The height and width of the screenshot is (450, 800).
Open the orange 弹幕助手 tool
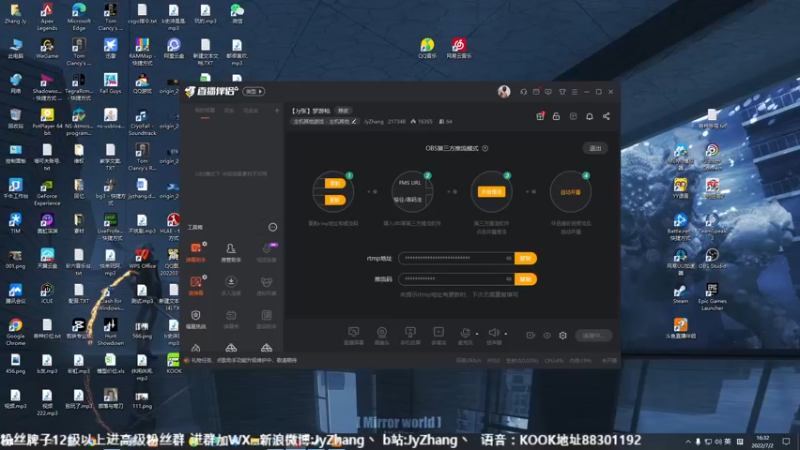(196, 252)
